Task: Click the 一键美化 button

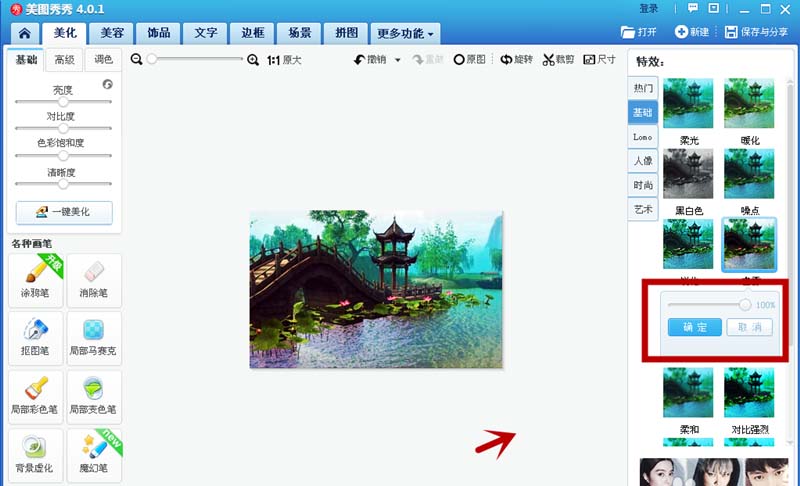Action: tap(64, 212)
